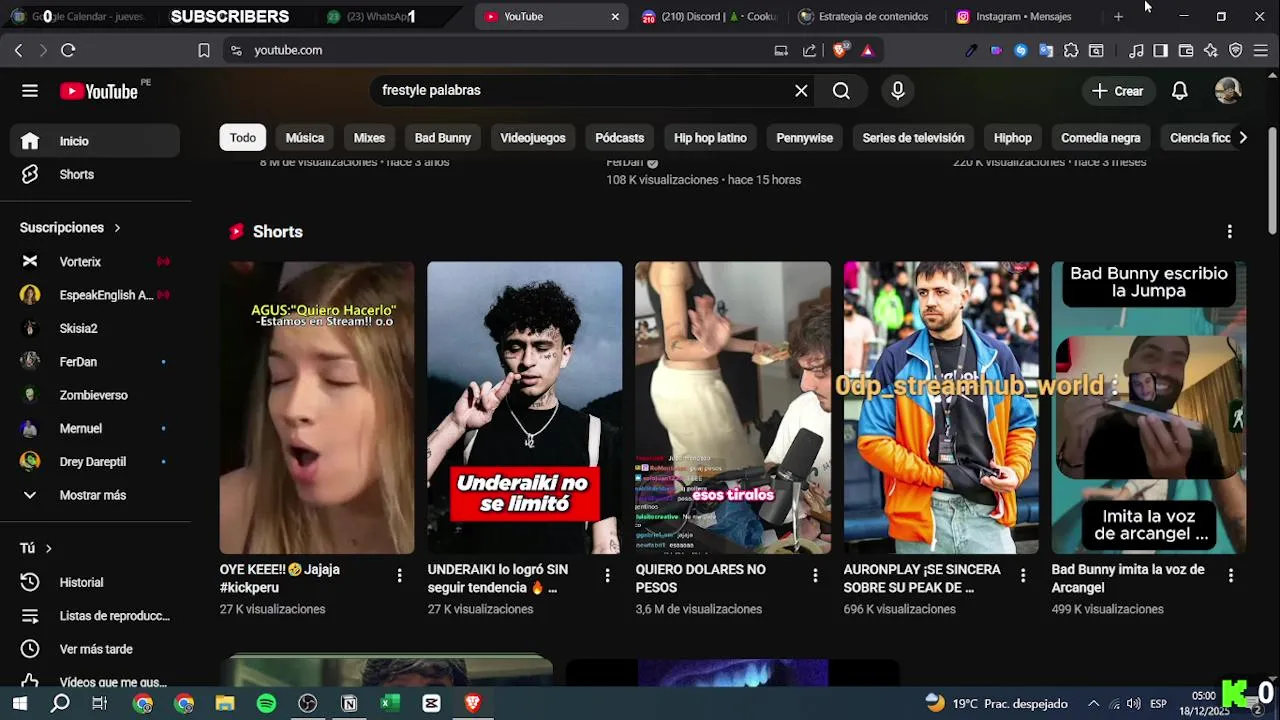This screenshot has width=1280, height=720.
Task: Open Windows Start menu
Action: click(19, 704)
